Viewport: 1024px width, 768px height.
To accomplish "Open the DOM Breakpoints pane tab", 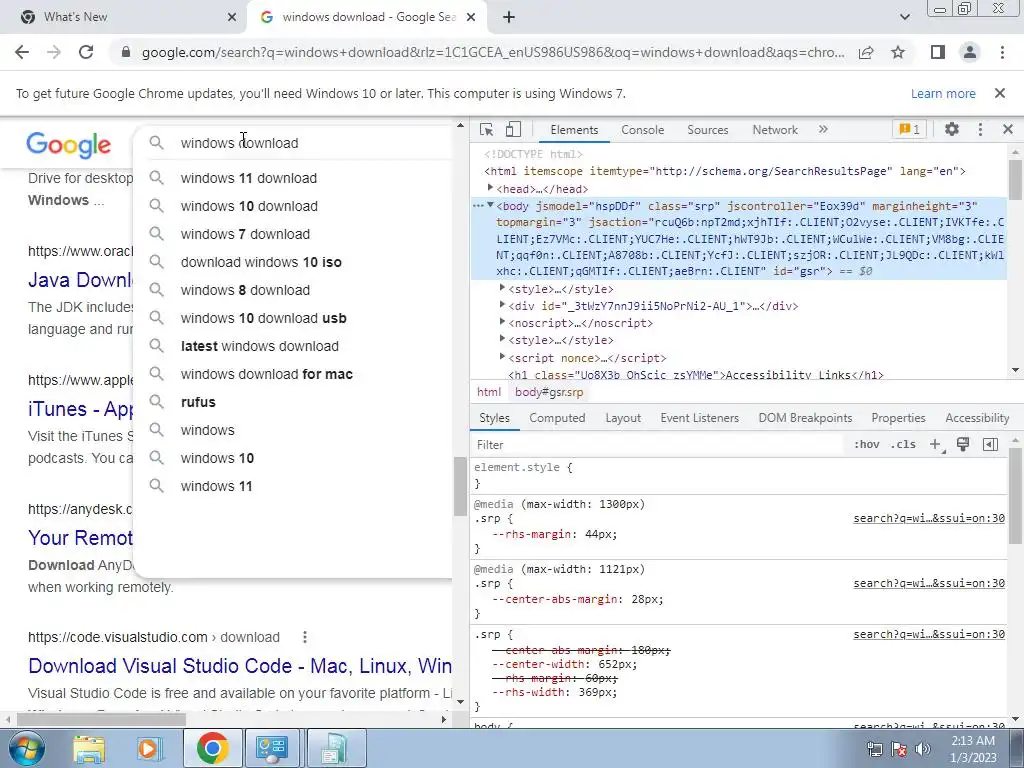I will 805,418.
